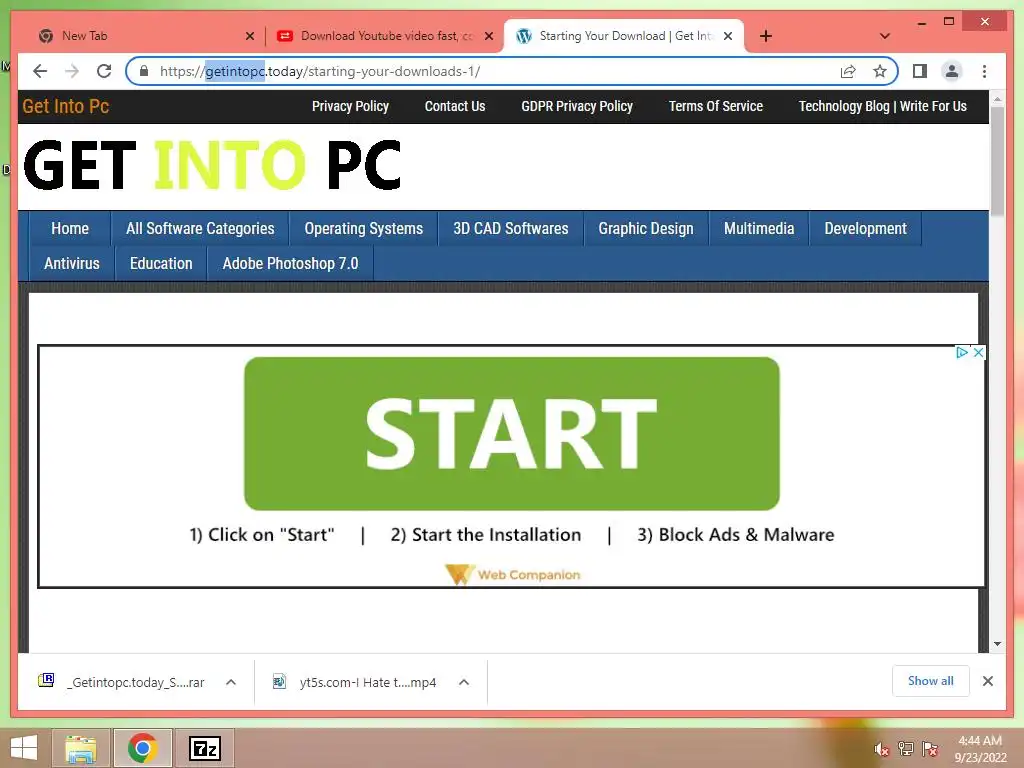Click the scrollbar down arrow

click(997, 644)
